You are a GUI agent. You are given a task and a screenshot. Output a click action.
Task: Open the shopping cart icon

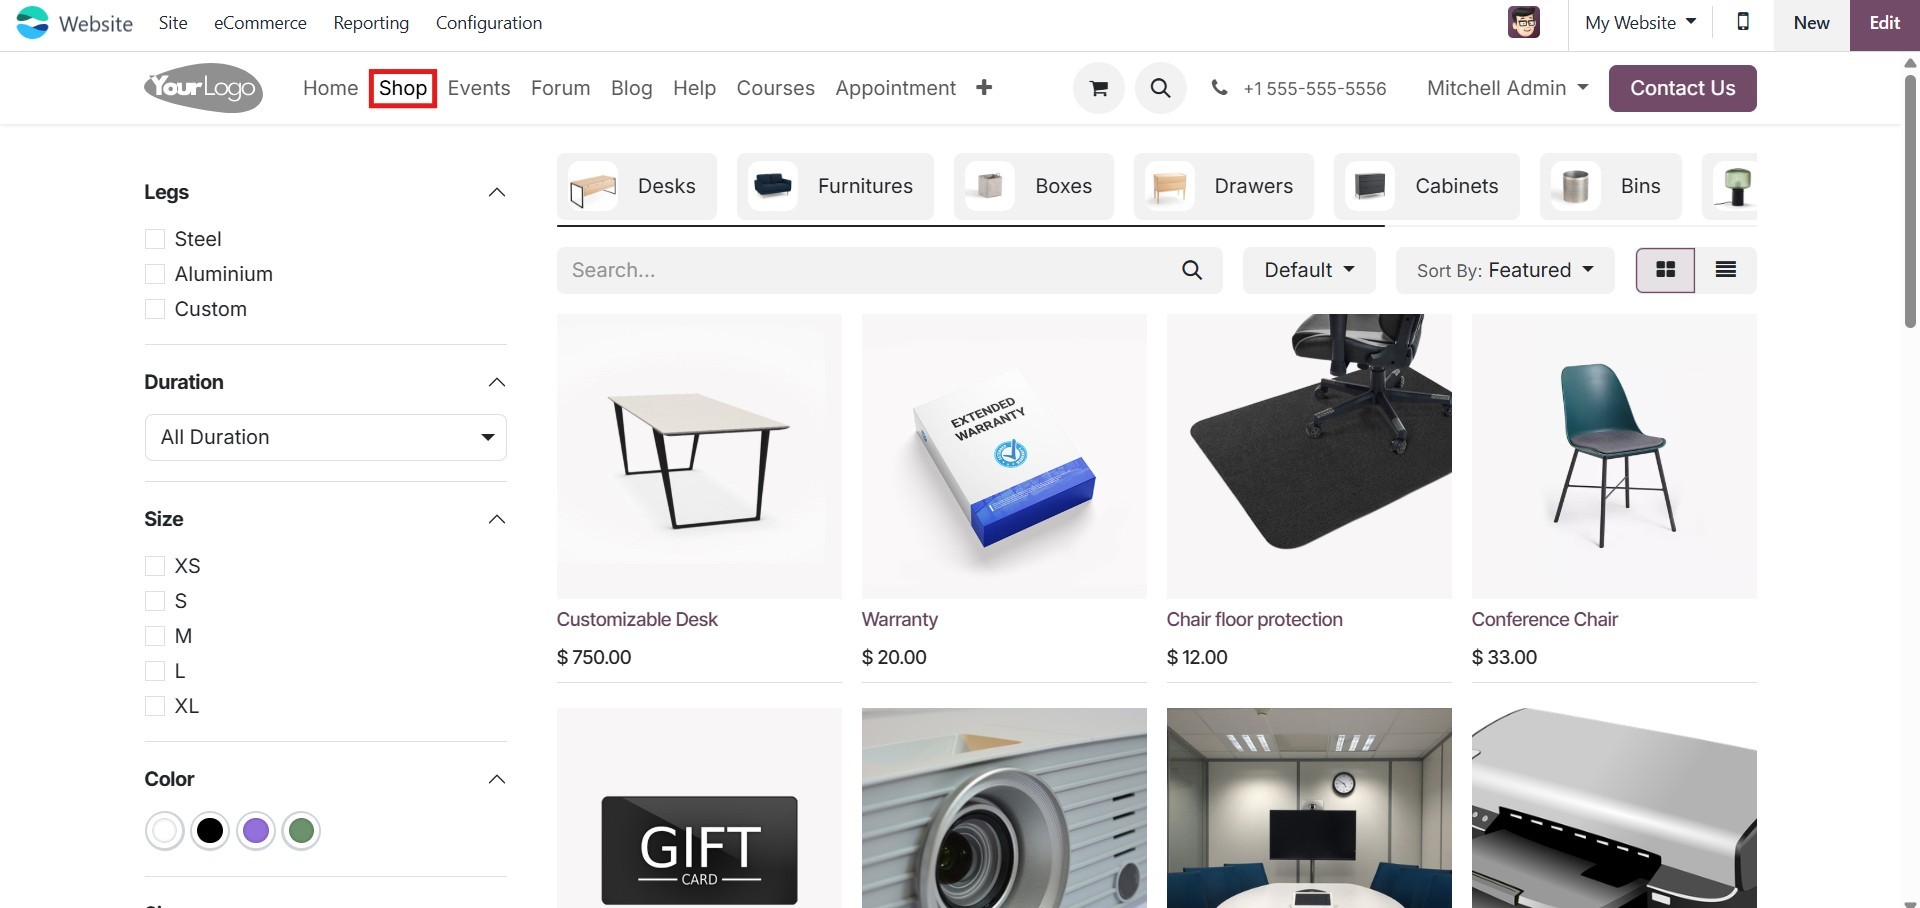[1098, 88]
